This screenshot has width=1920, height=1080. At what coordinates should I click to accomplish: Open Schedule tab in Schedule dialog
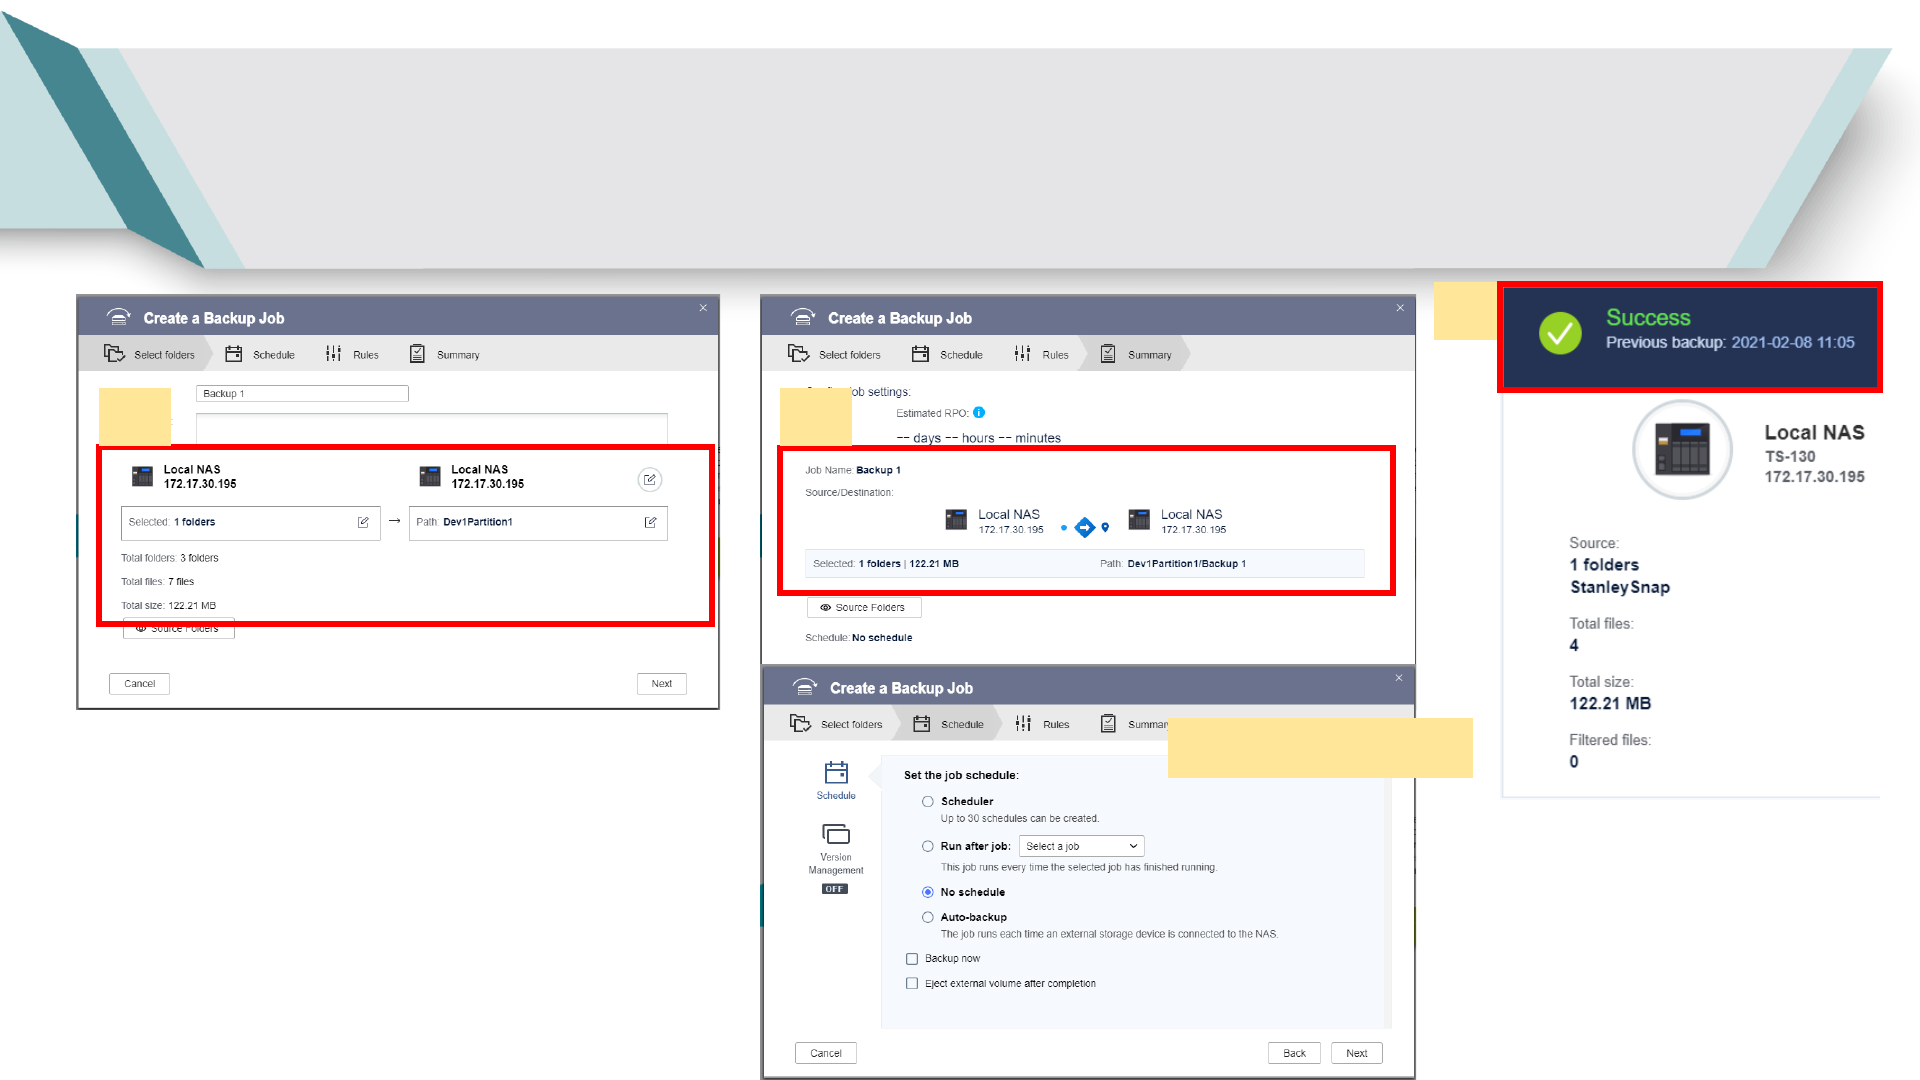pos(949,724)
